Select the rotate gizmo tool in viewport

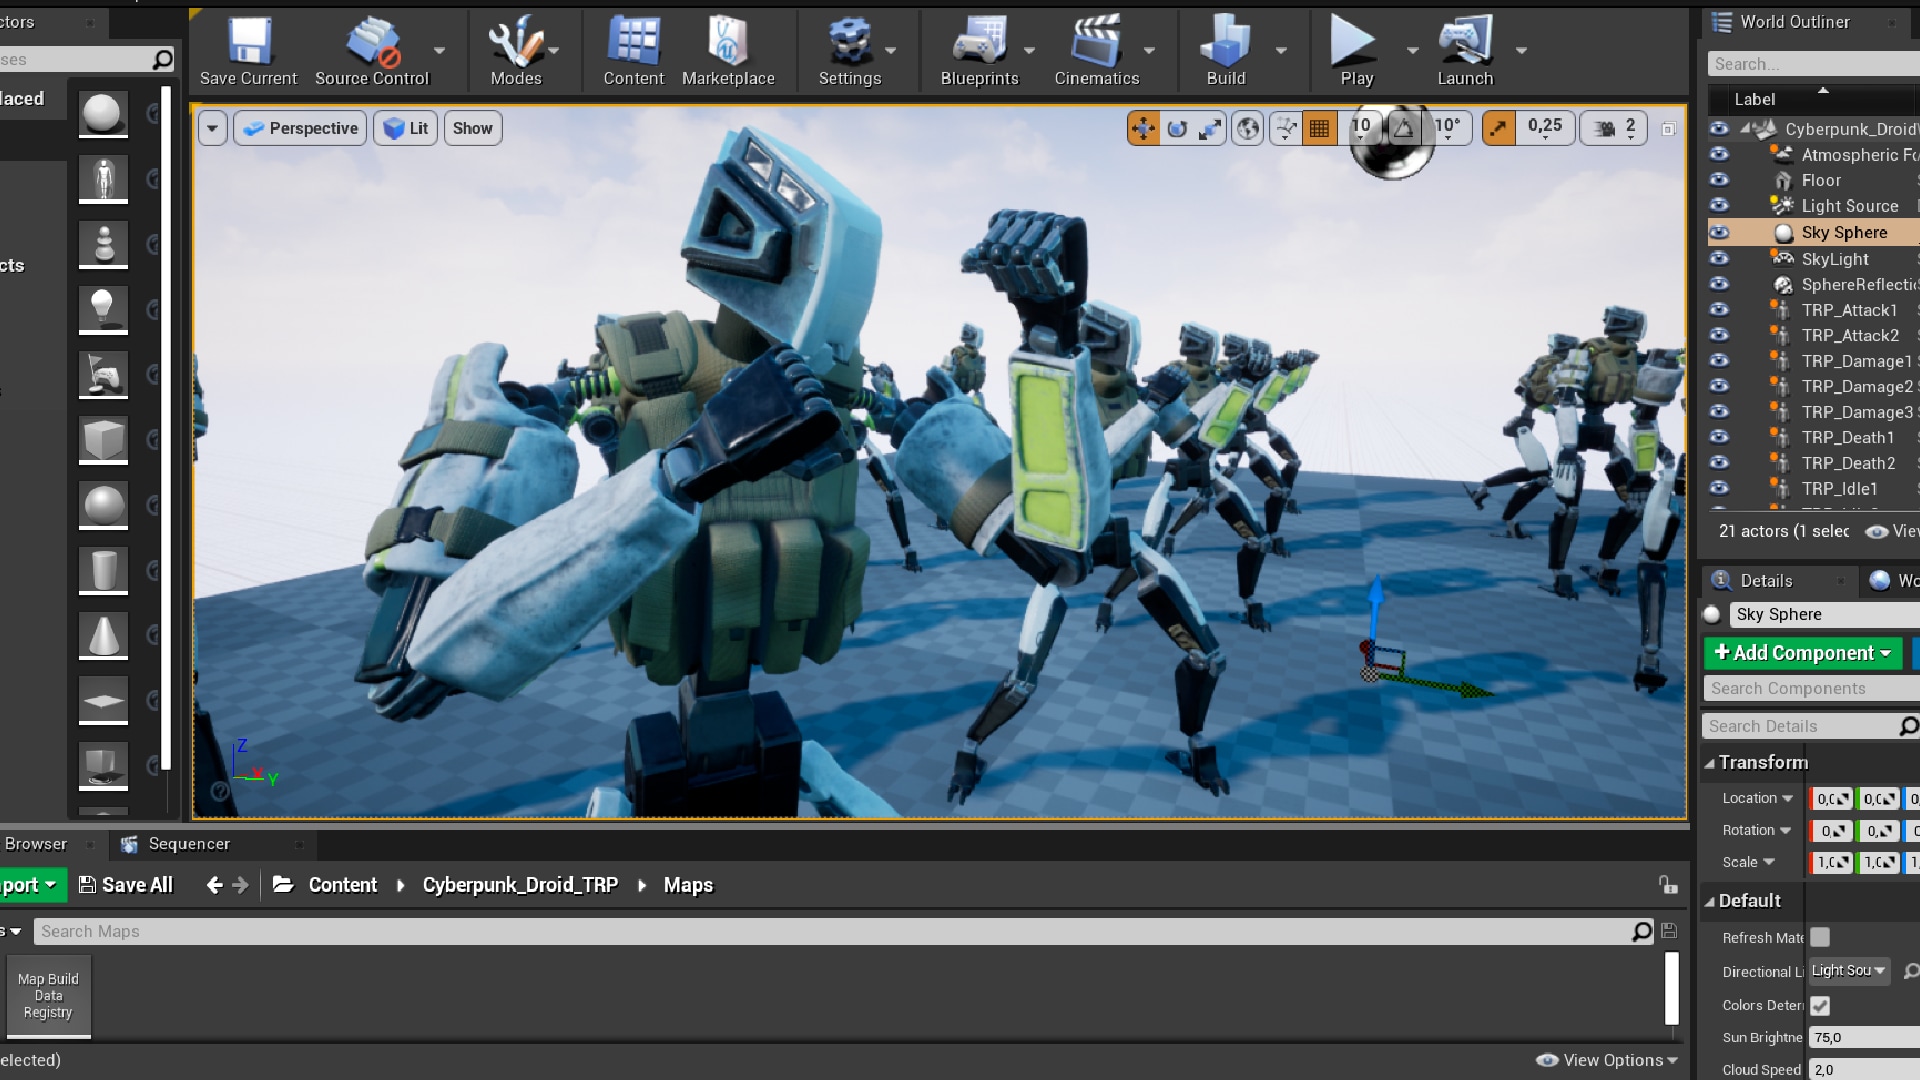(x=1177, y=128)
